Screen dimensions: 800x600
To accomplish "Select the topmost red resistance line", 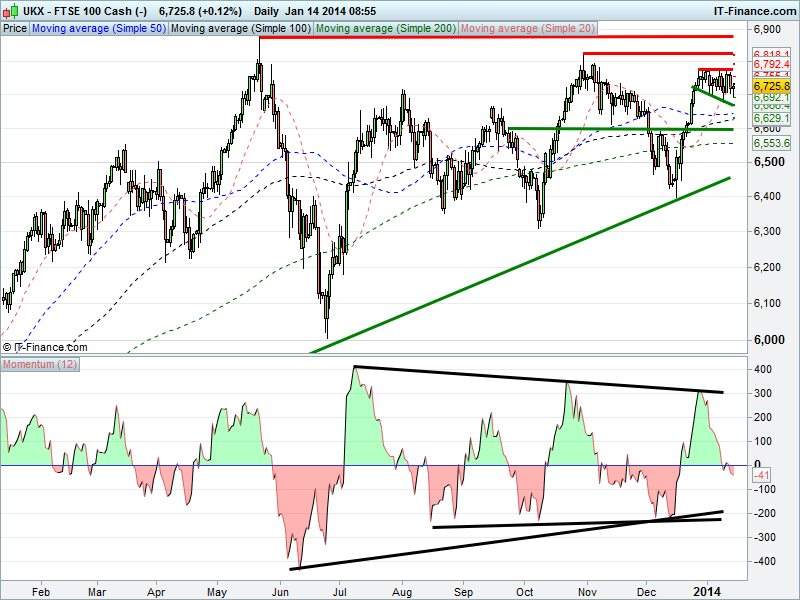I will tap(496, 37).
